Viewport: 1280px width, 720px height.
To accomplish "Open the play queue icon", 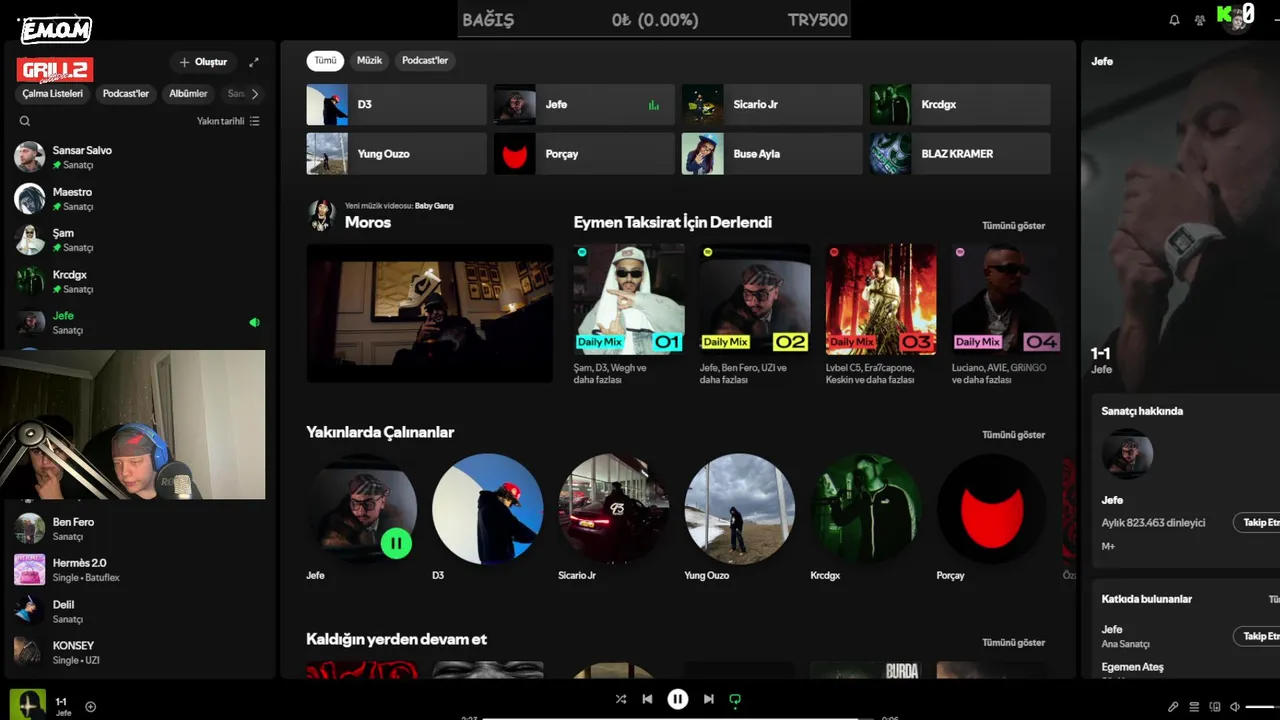I will (1195, 707).
